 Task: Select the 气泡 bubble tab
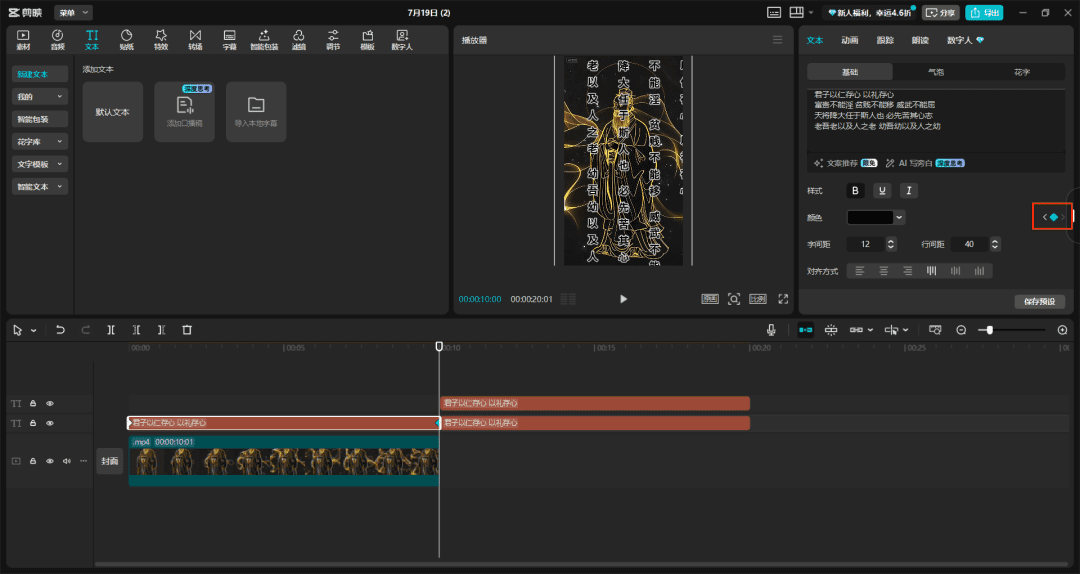[935, 72]
